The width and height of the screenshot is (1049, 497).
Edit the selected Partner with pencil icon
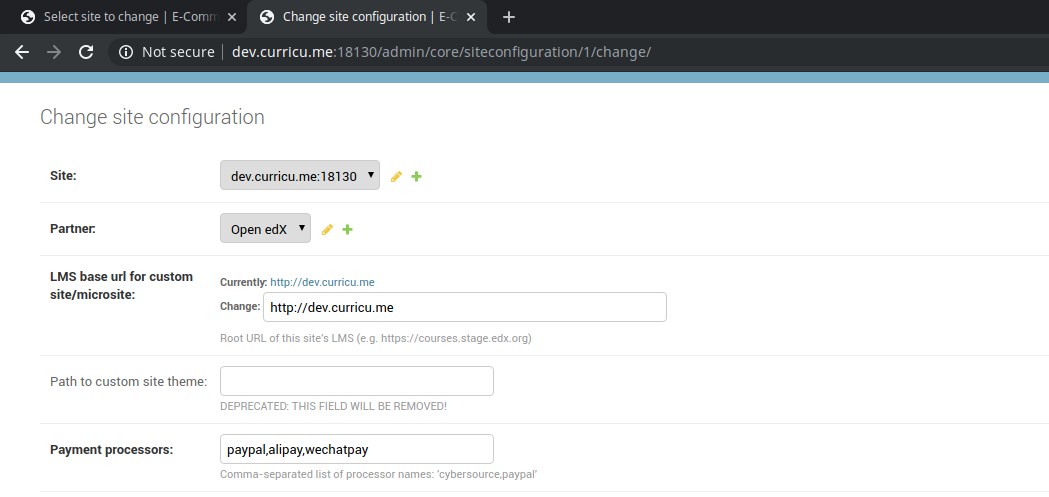click(327, 229)
